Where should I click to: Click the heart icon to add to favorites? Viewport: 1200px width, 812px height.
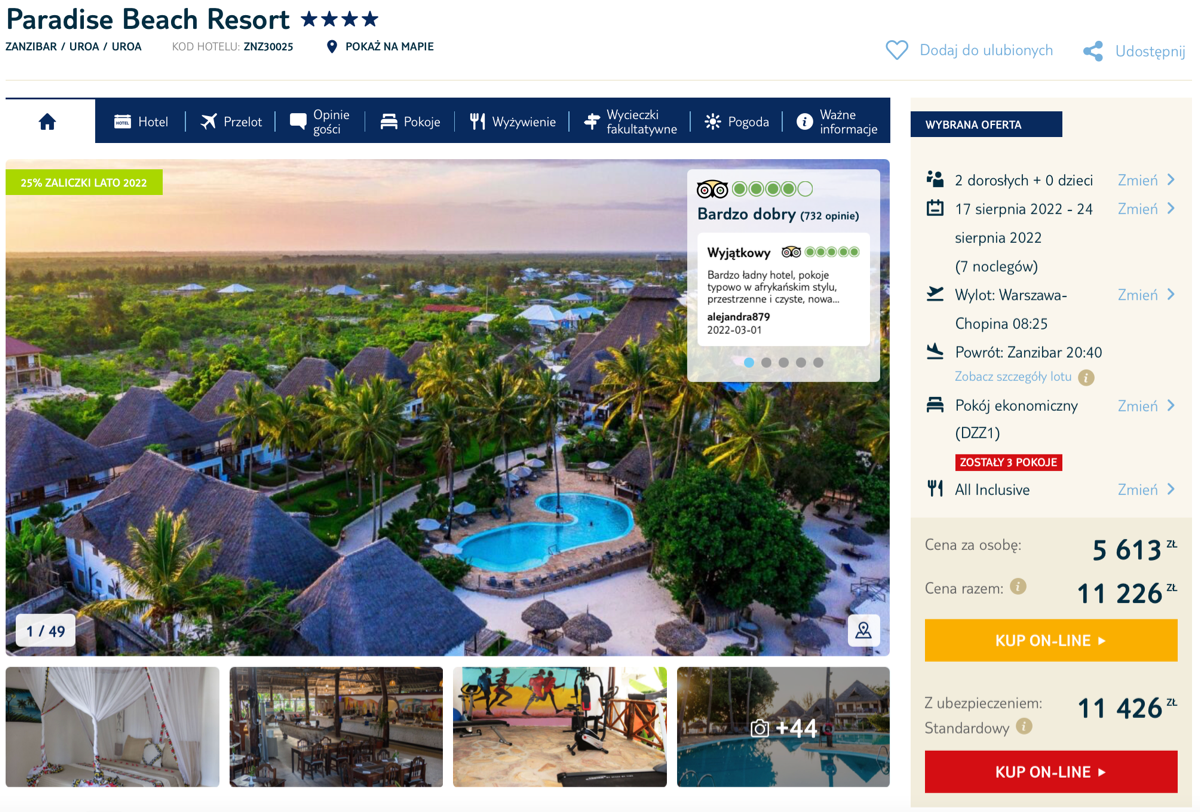897,50
